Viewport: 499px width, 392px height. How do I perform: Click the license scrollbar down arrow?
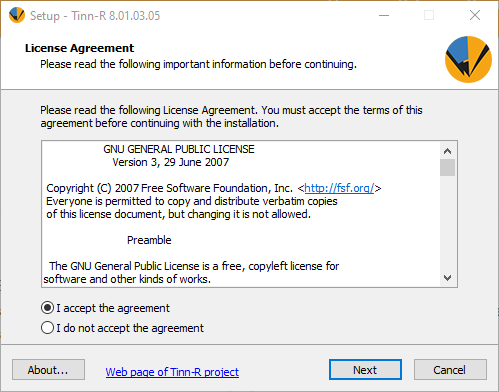(447, 278)
